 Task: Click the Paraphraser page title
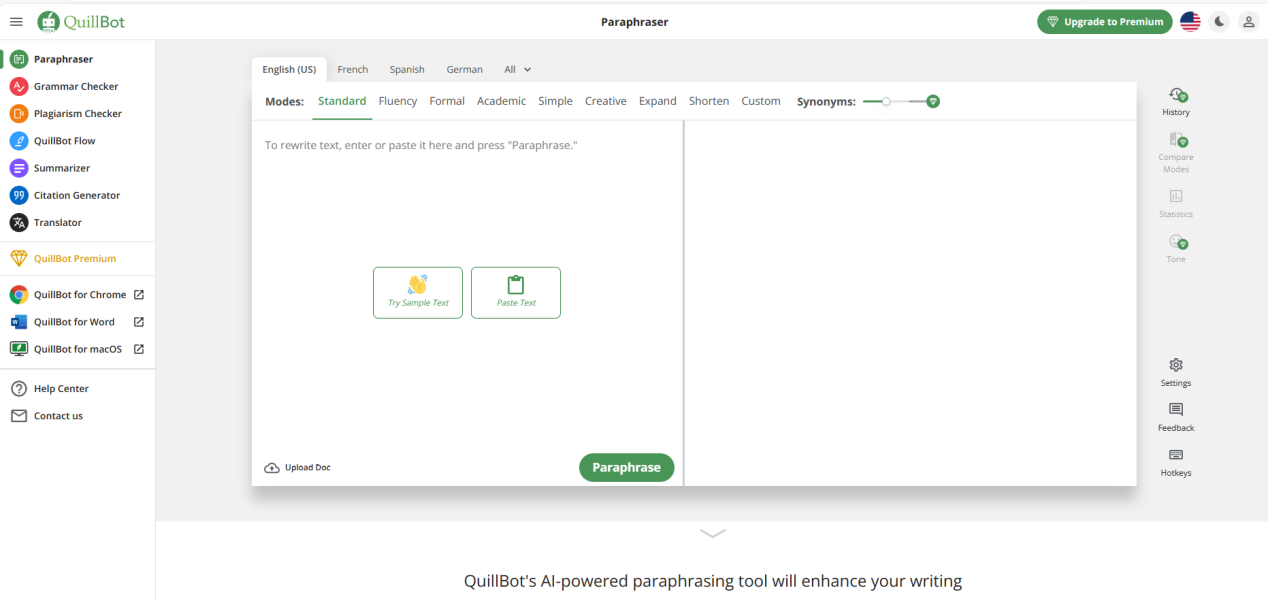point(635,21)
